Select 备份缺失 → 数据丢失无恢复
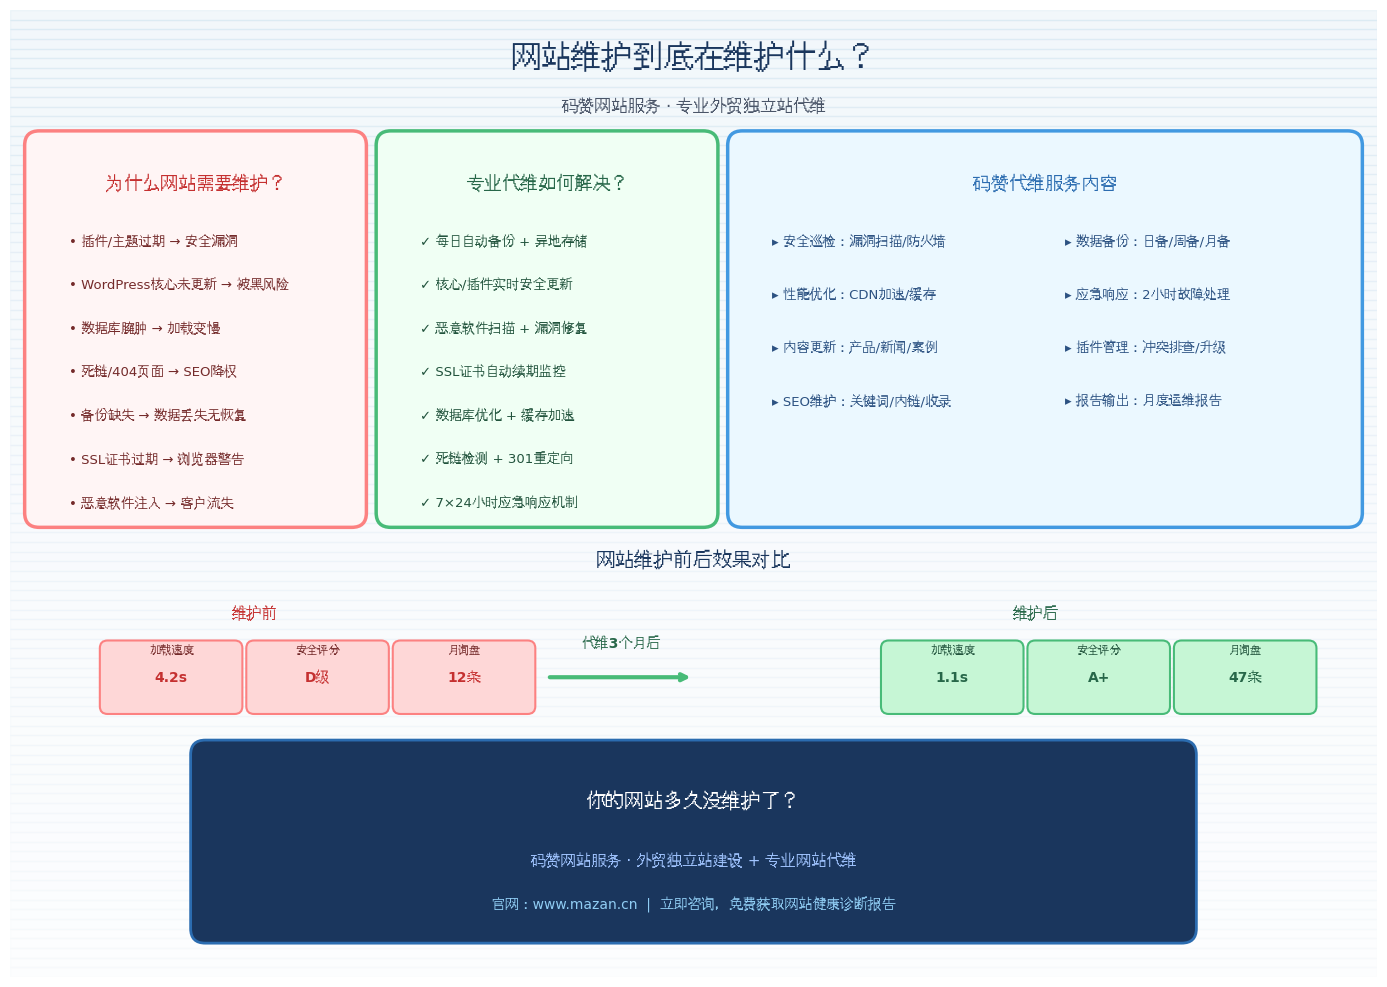 (158, 415)
